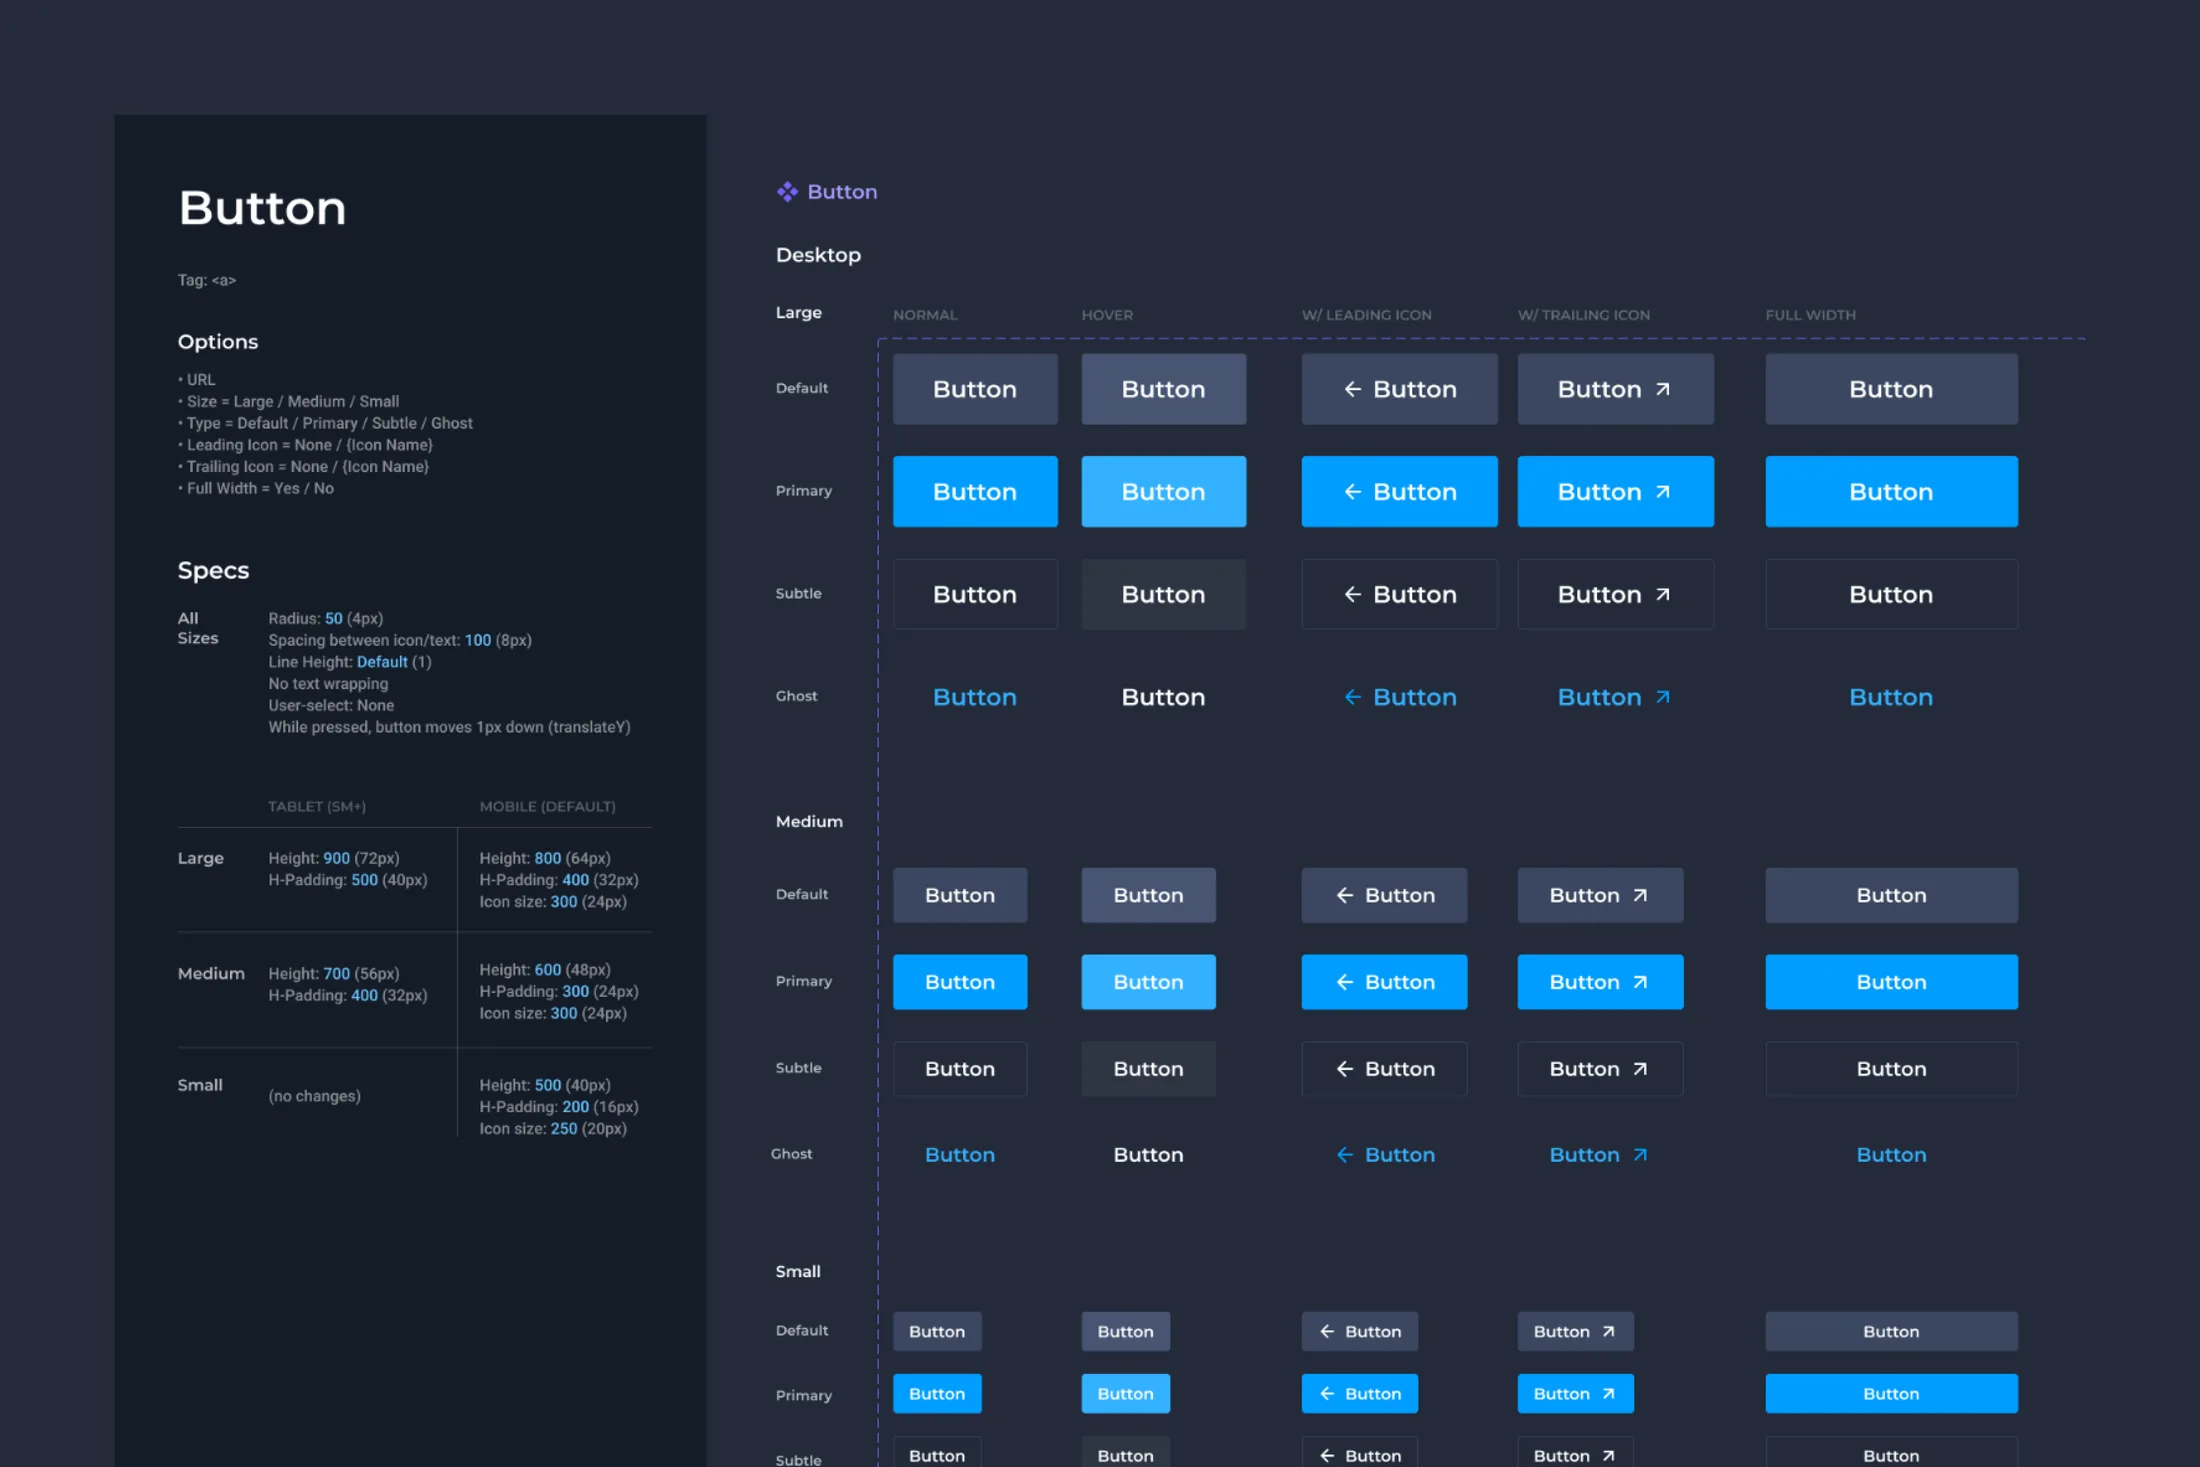Click Medium Subtle full width button
The image size is (2200, 1467).
[1891, 1069]
